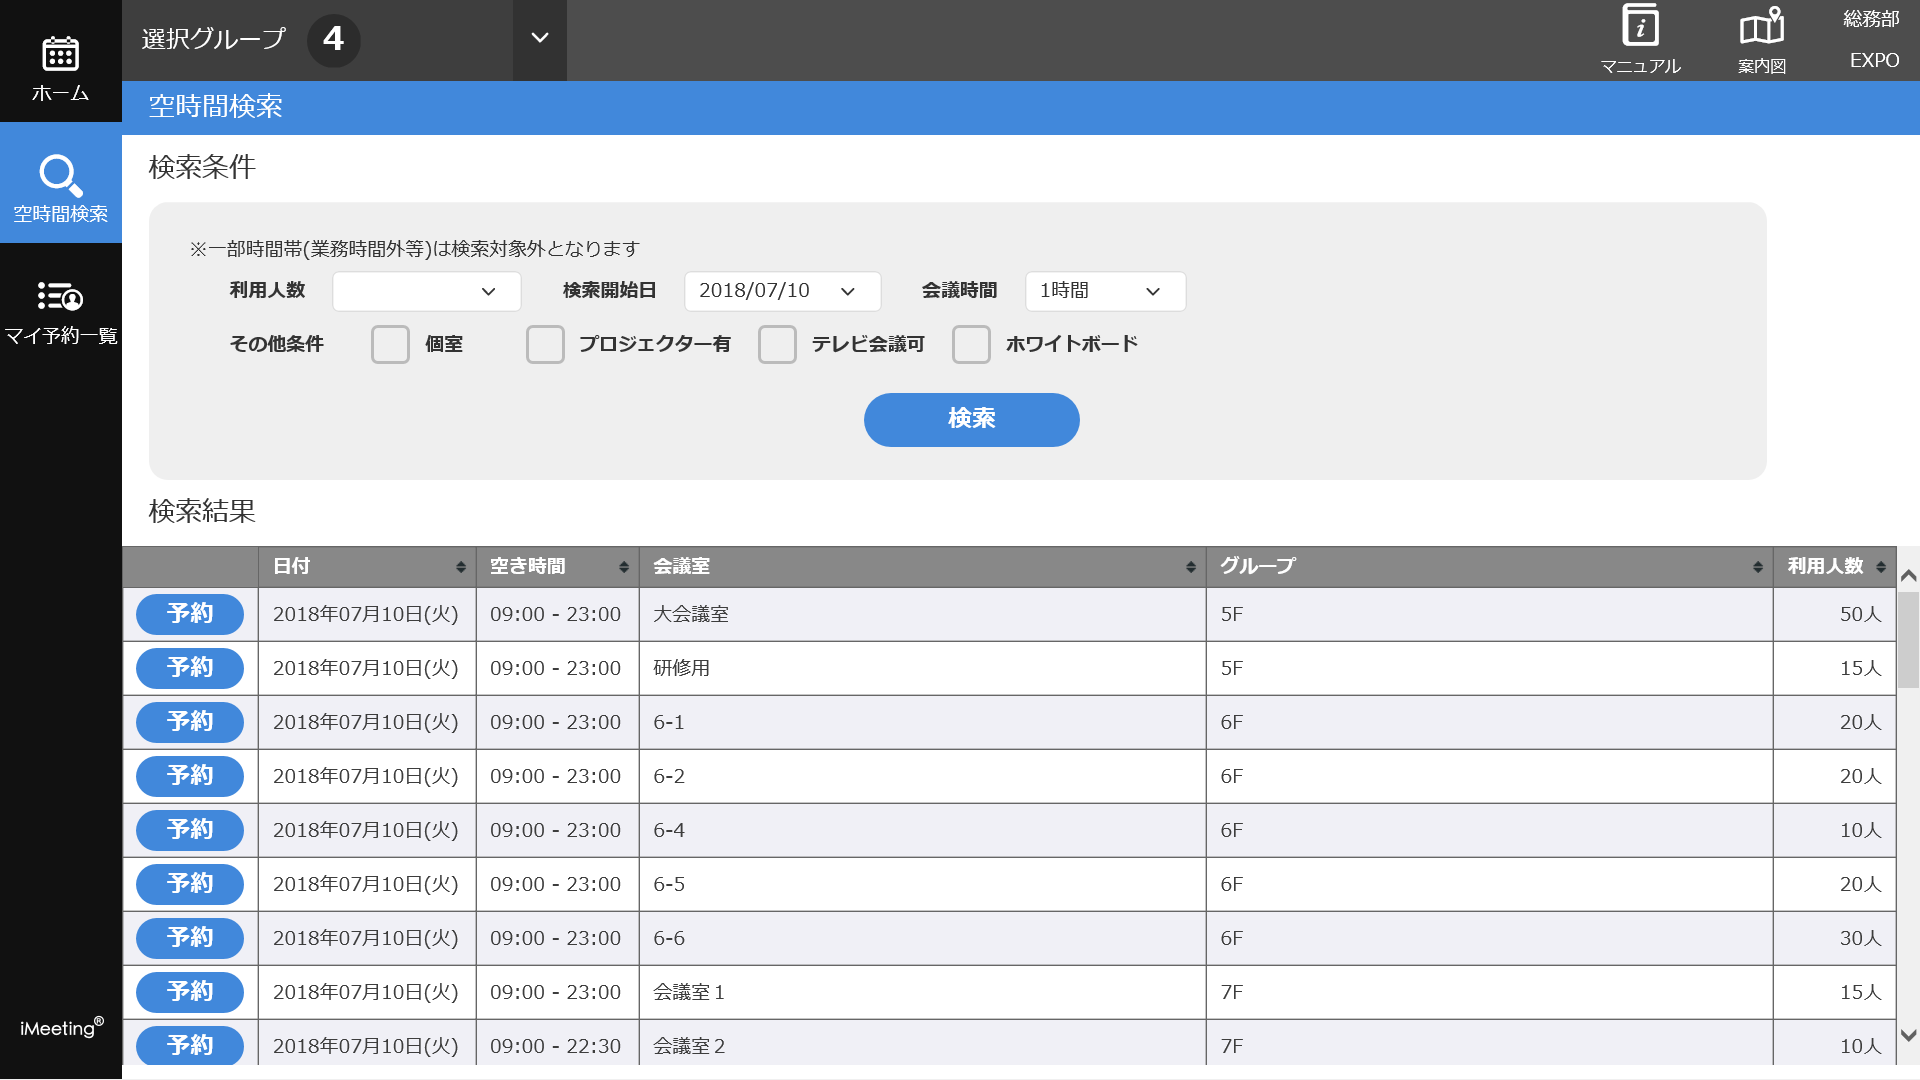The image size is (1920, 1080).
Task: Click the 09:00 - 22:30 time cell
Action: (556, 1045)
